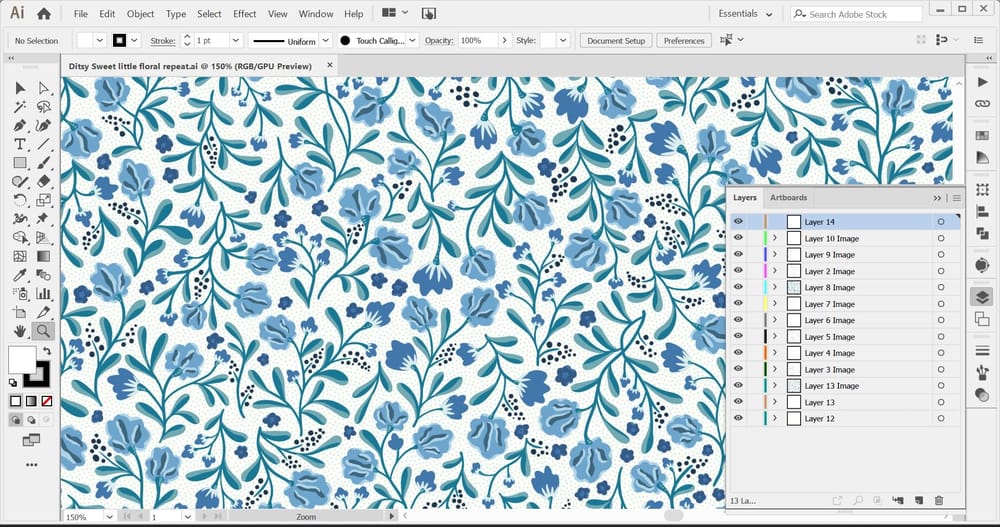Image resolution: width=1000 pixels, height=527 pixels.
Task: Click Document Setup button
Action: click(x=616, y=40)
